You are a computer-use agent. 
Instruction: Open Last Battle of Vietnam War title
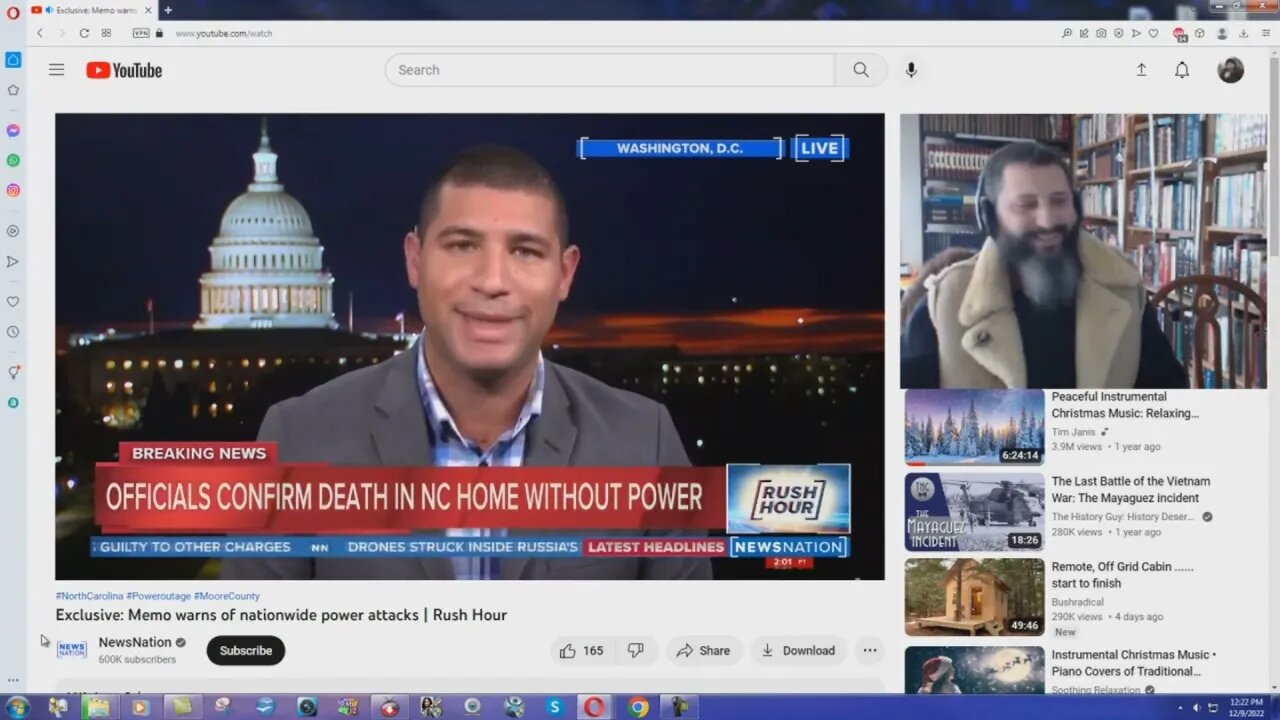(x=1130, y=489)
